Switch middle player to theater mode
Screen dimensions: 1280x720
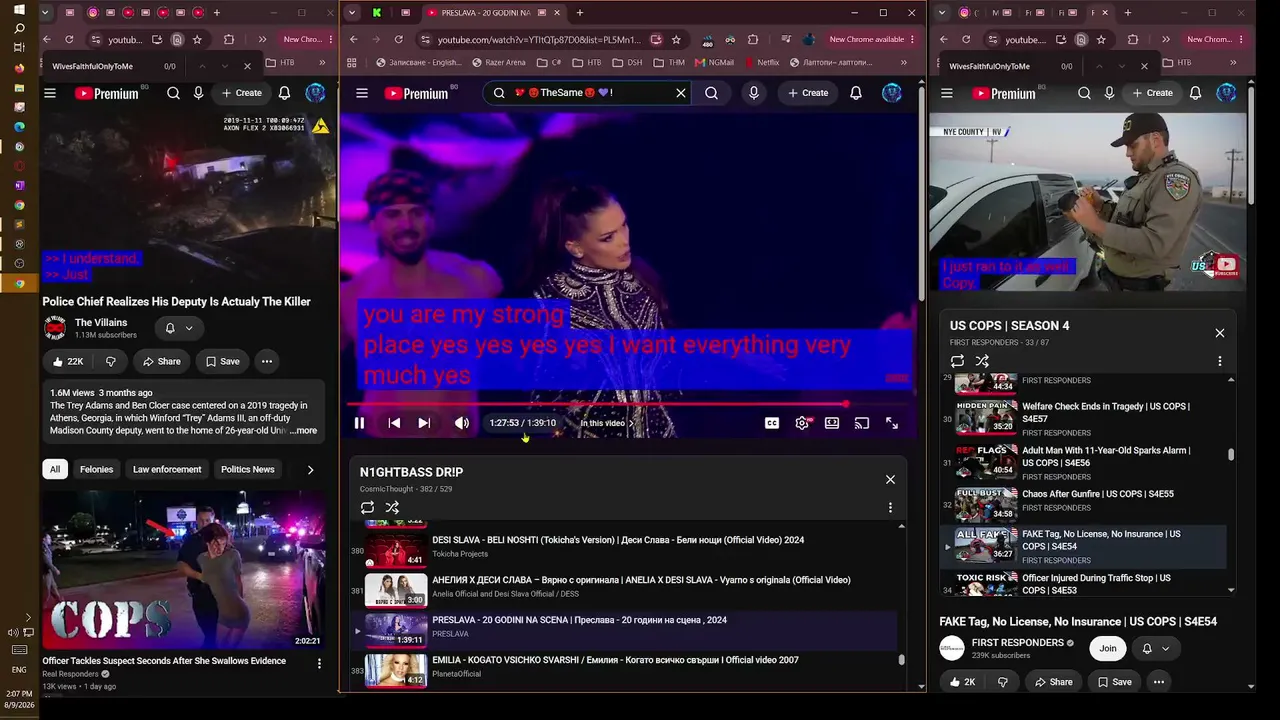(x=832, y=423)
